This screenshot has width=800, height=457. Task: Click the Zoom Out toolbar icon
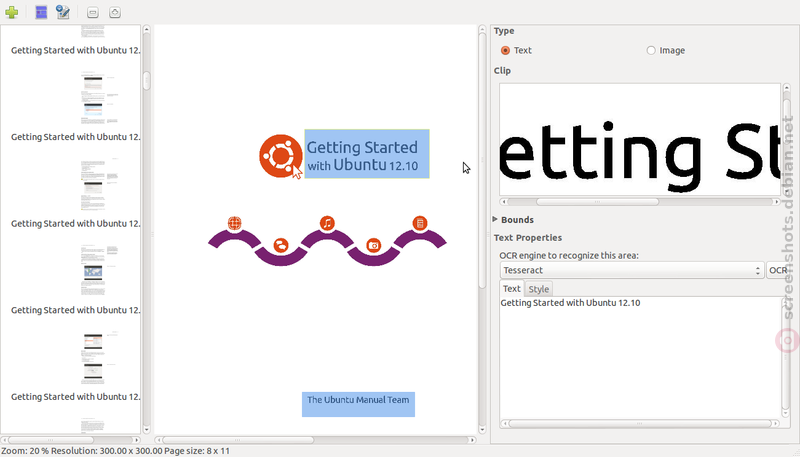(x=93, y=12)
